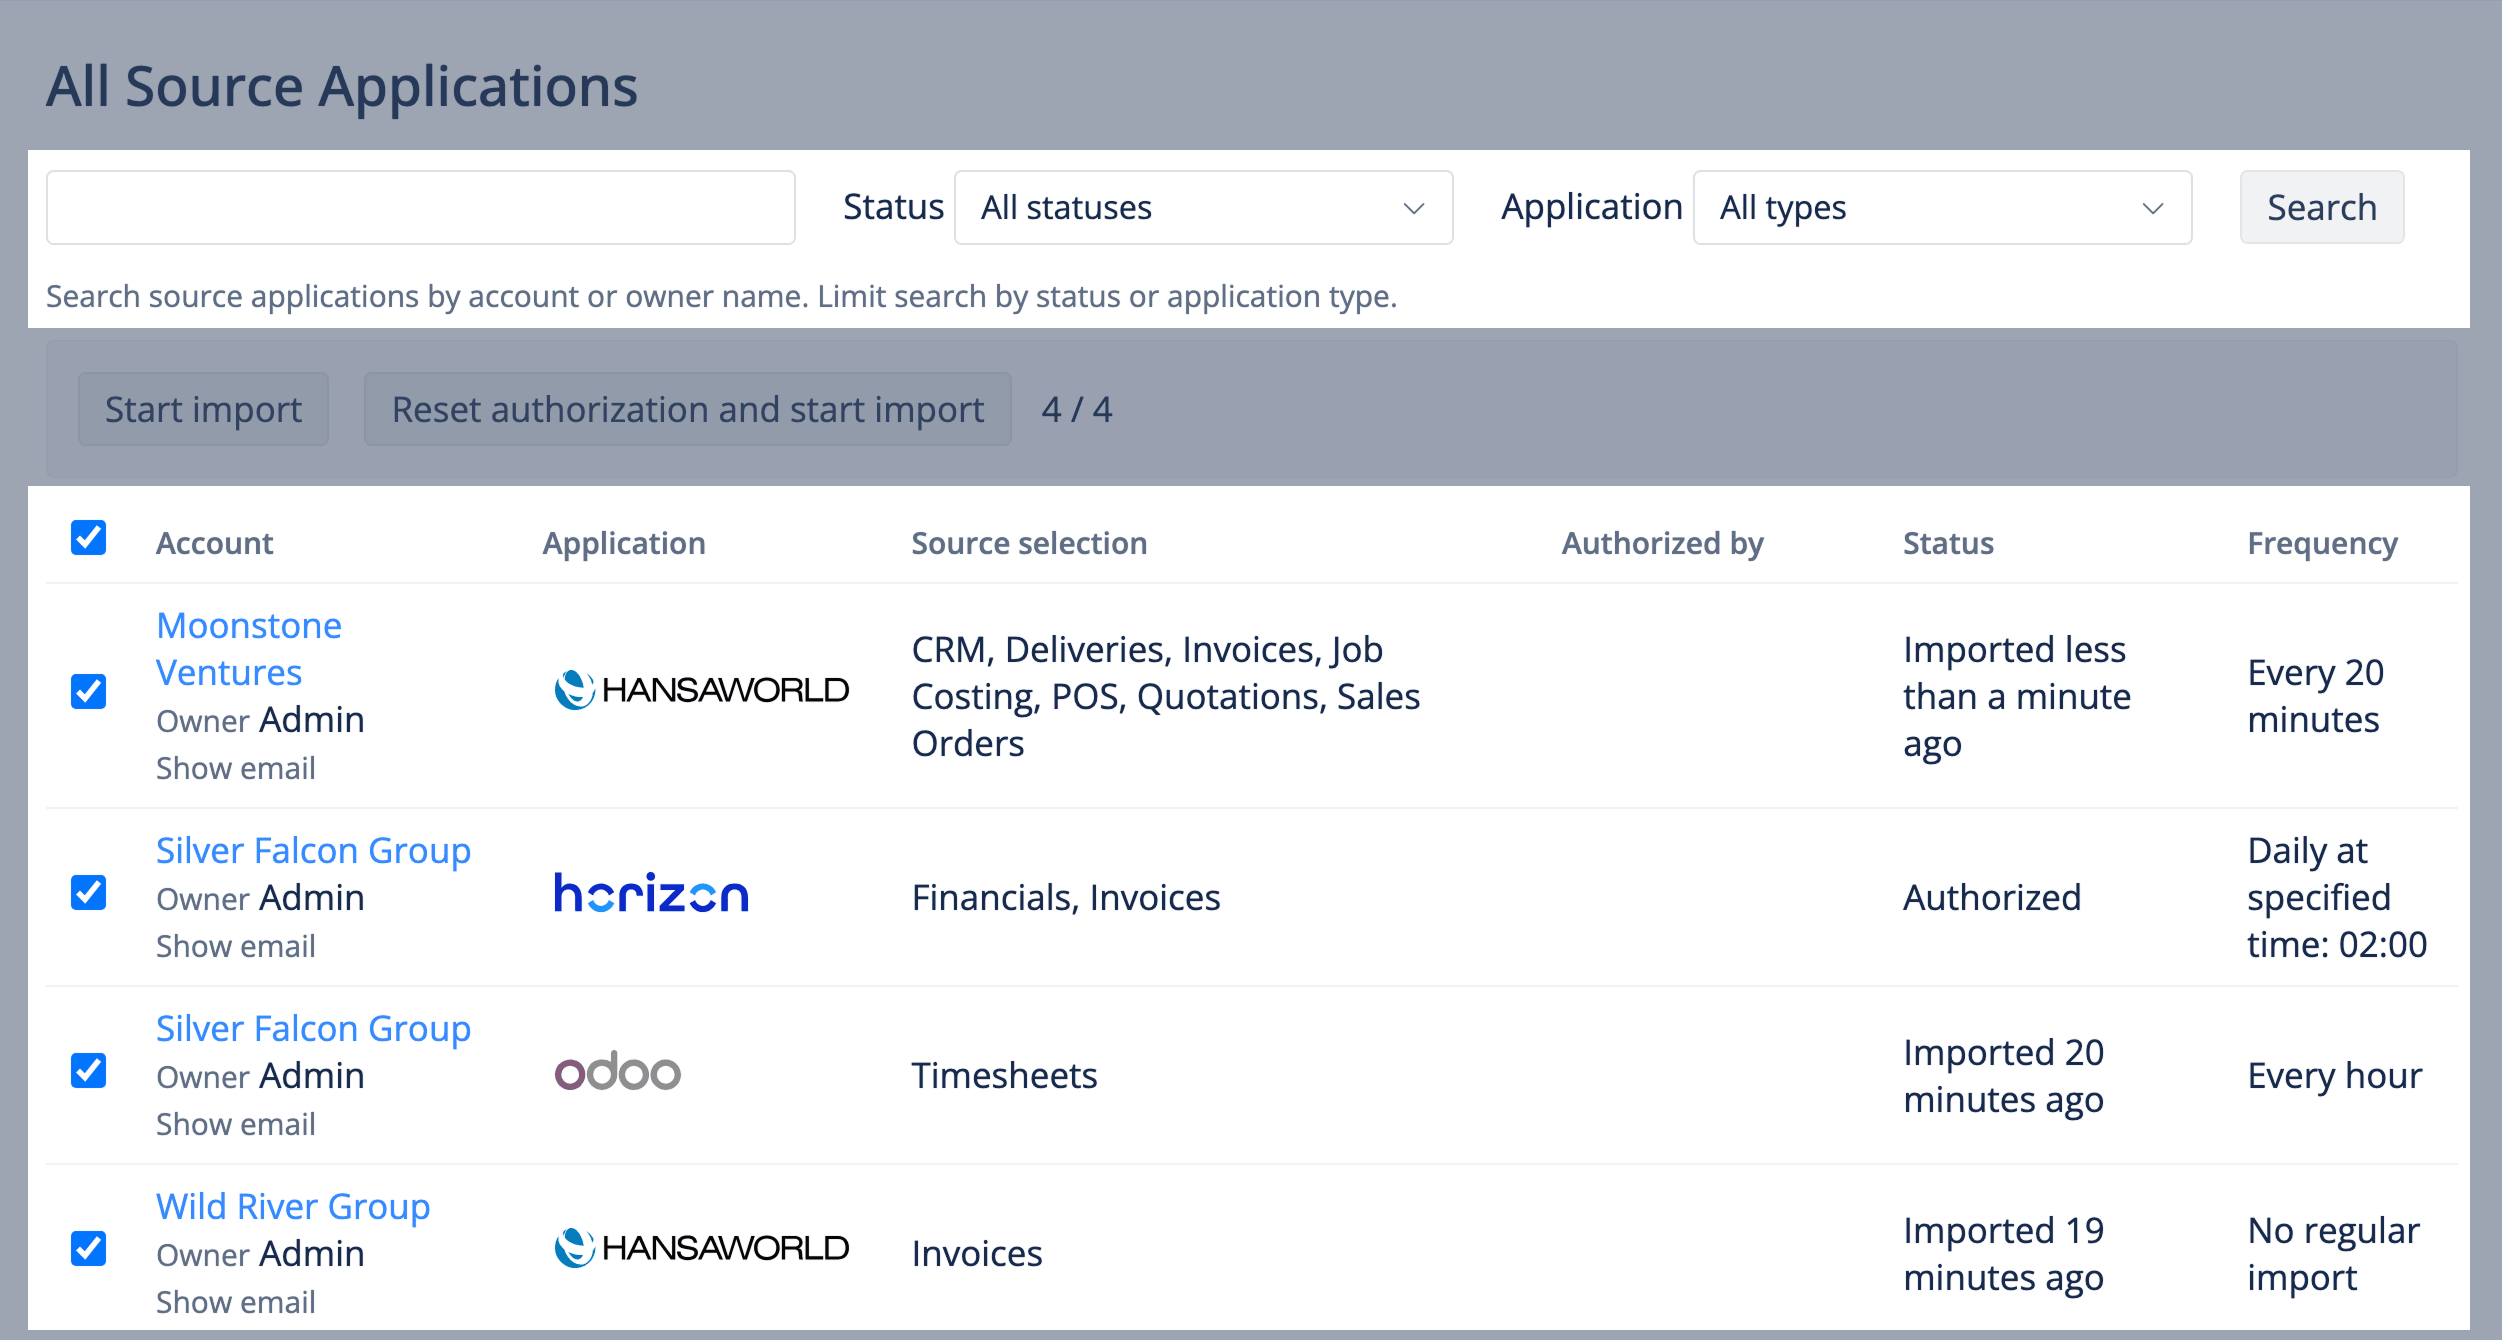Click the Frequency column header
The width and height of the screenshot is (2502, 1340).
2322,543
